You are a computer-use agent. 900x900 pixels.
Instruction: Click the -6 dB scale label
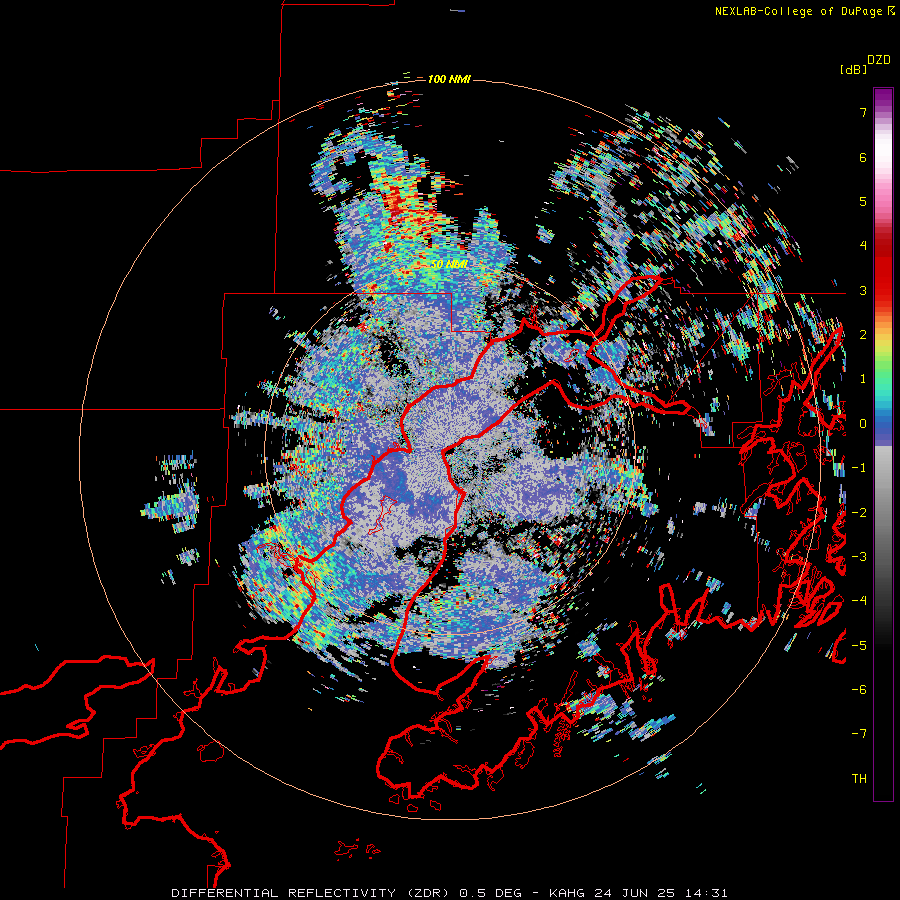pyautogui.click(x=859, y=689)
